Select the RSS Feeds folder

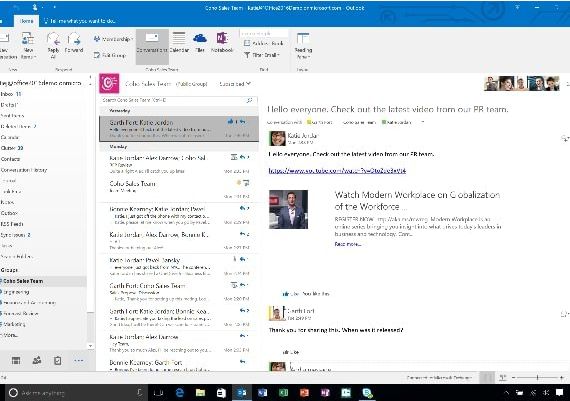12,224
